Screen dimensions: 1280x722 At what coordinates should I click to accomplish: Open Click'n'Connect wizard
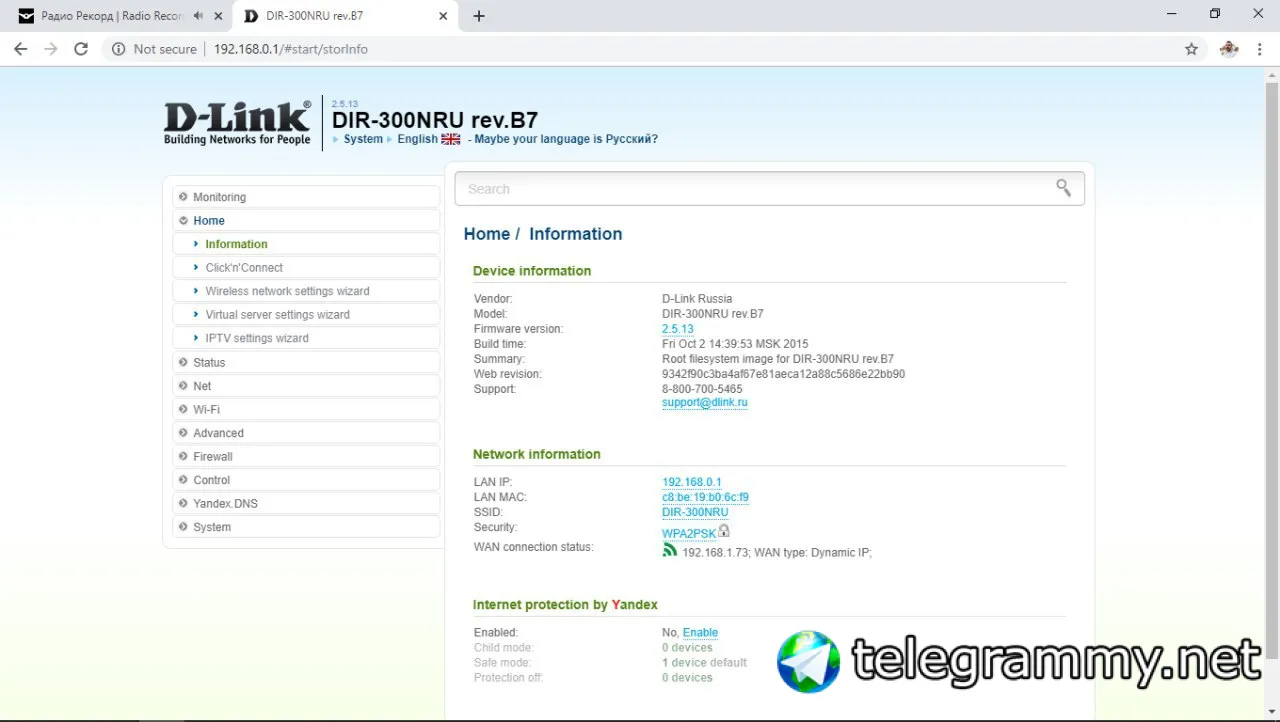point(306,267)
